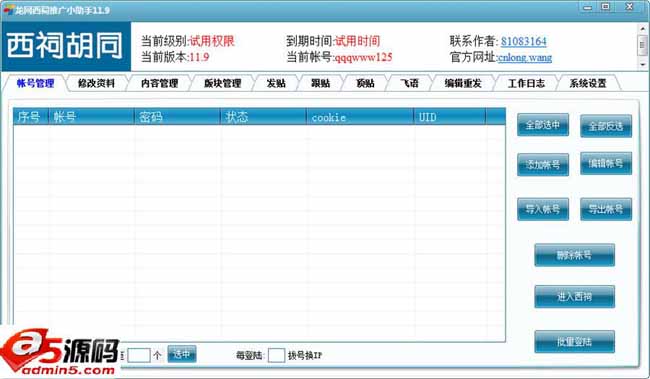Open the 修改资料 tab
Screen dimensions: 650x379
(x=96, y=83)
